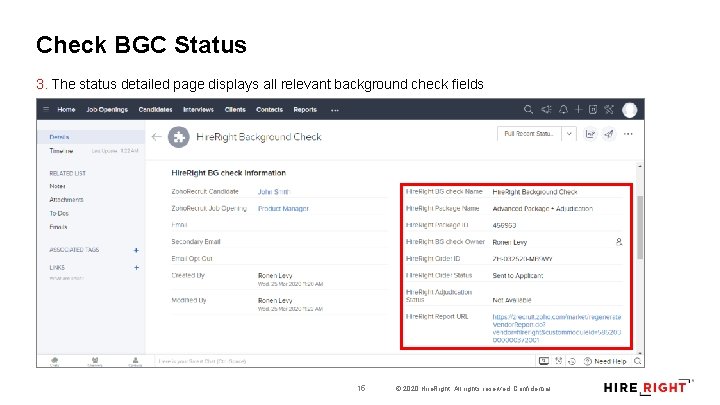The image size is (720, 405).
Task: Click the owner user icon beside Ronen Levy
Action: (x=619, y=242)
